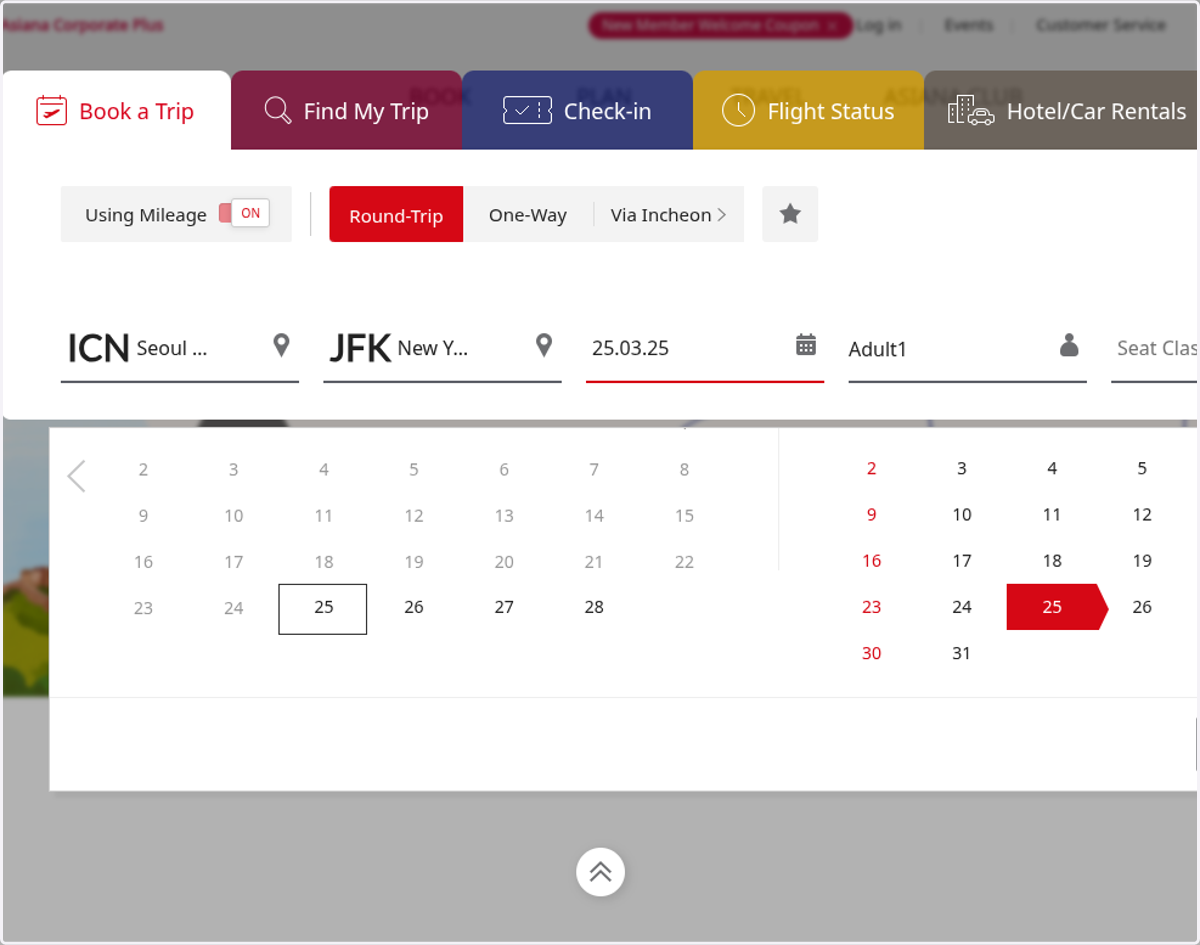Select day 12 in right calendar
This screenshot has height=945, width=1200.
[x=1142, y=515]
